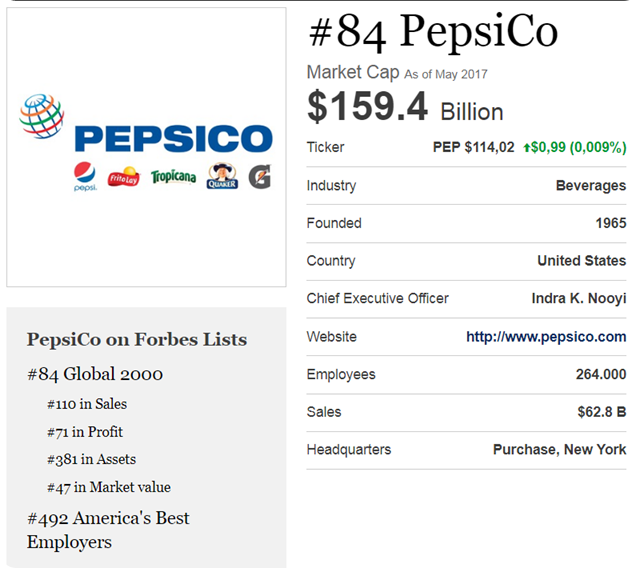The width and height of the screenshot is (640, 568).
Task: Click the #84 PepsiCo page title
Action: point(432,33)
